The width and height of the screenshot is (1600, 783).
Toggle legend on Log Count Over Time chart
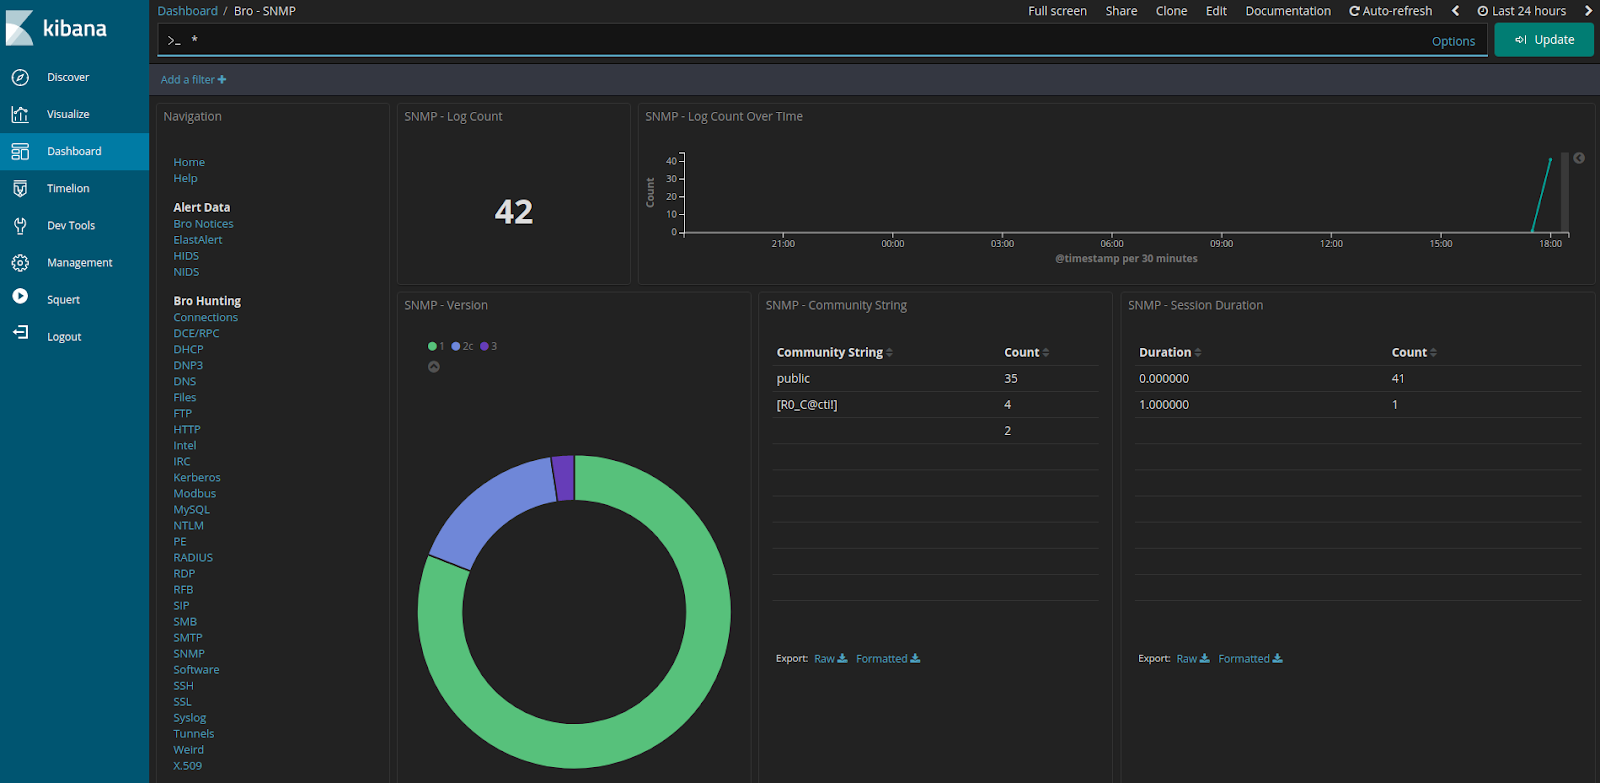click(1579, 158)
